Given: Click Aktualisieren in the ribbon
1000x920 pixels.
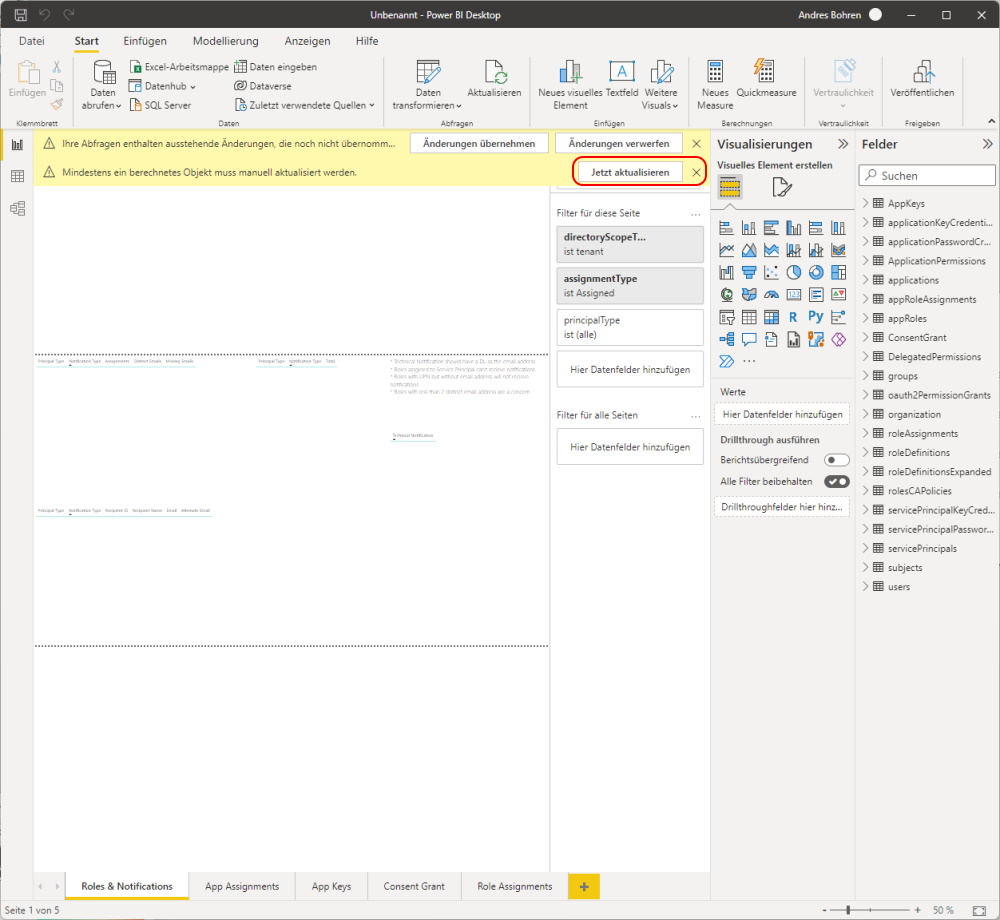Looking at the screenshot, I should pyautogui.click(x=494, y=80).
